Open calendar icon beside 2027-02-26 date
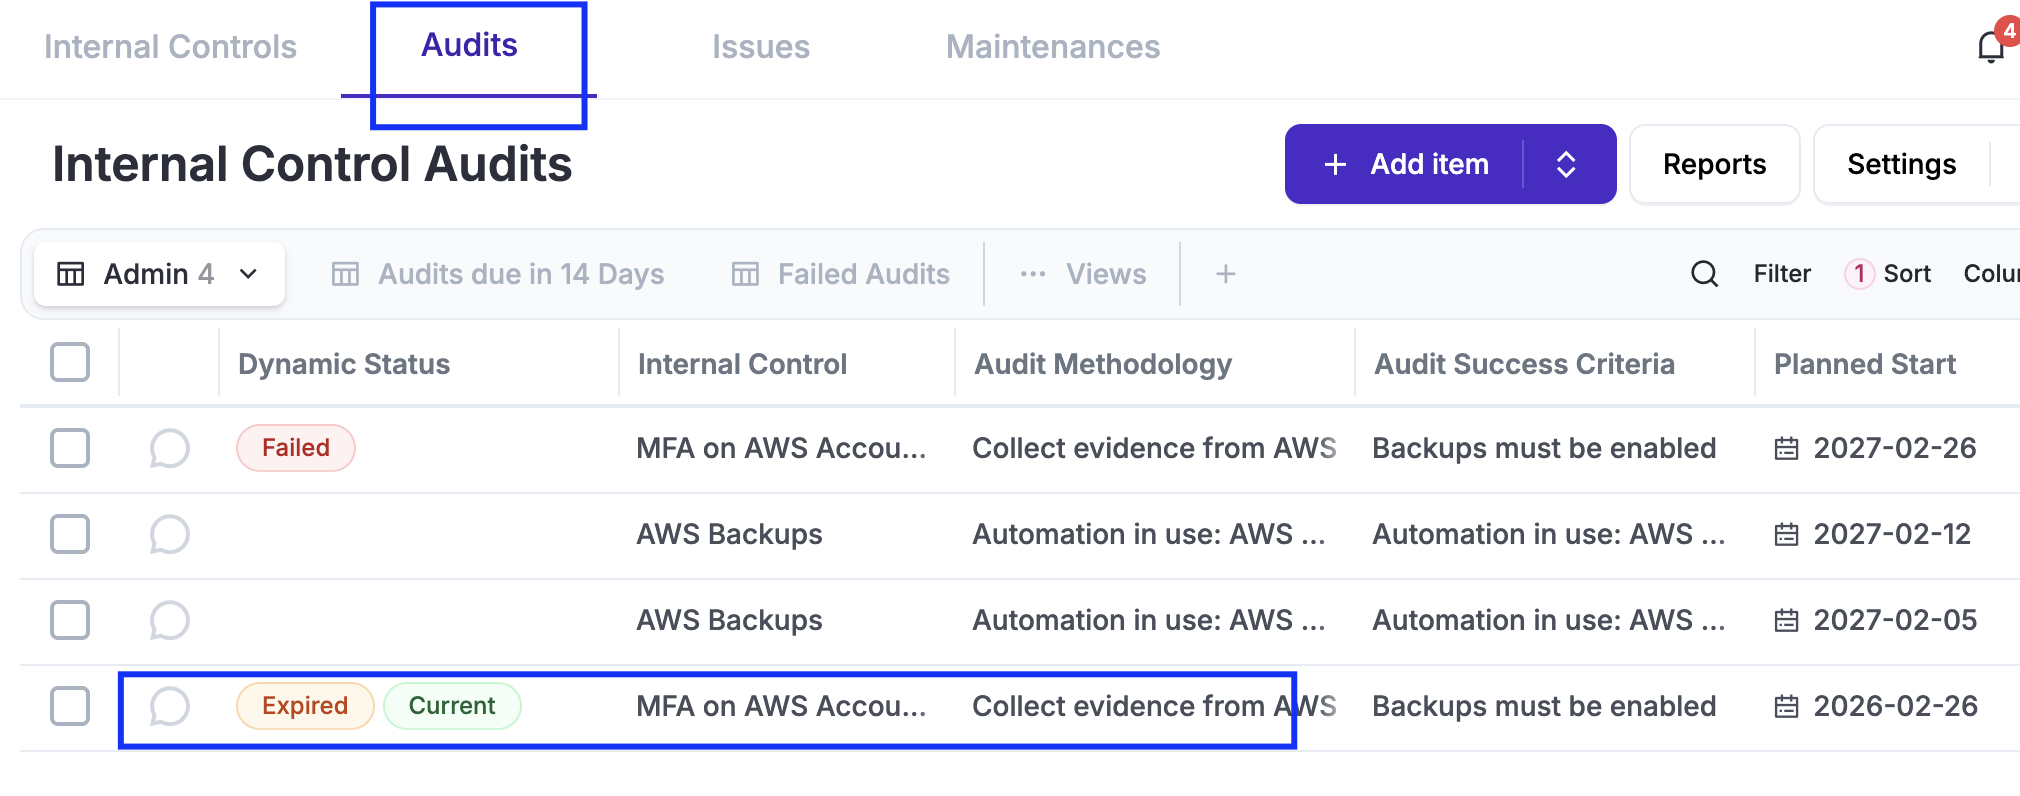The height and width of the screenshot is (796, 2020). tap(1786, 449)
